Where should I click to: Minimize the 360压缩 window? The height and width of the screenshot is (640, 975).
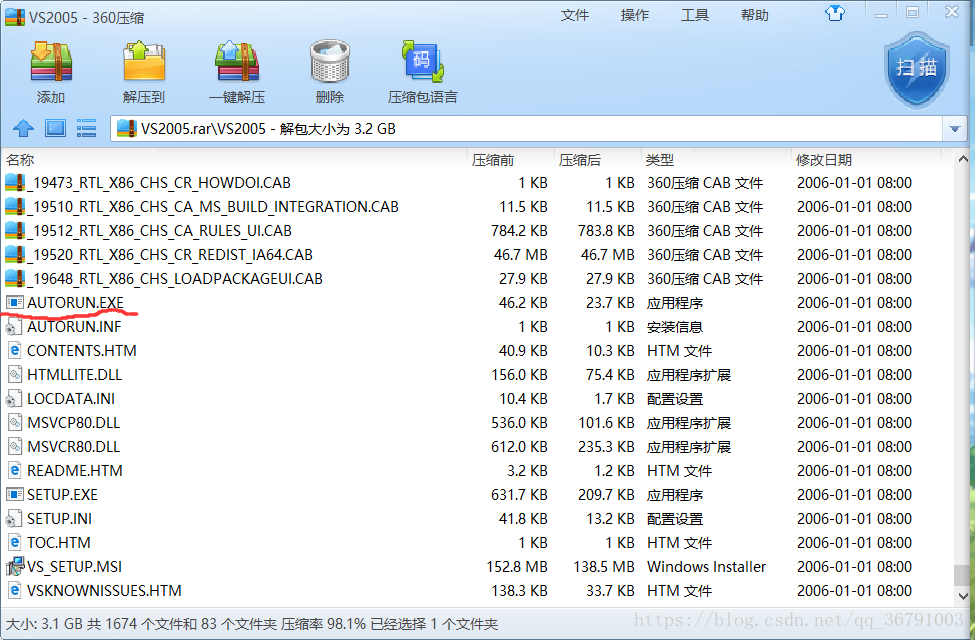[x=881, y=14]
